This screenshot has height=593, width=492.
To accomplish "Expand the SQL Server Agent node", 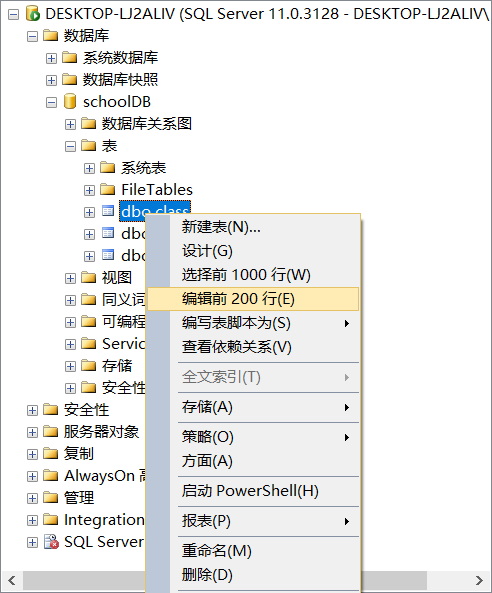I will (33, 543).
